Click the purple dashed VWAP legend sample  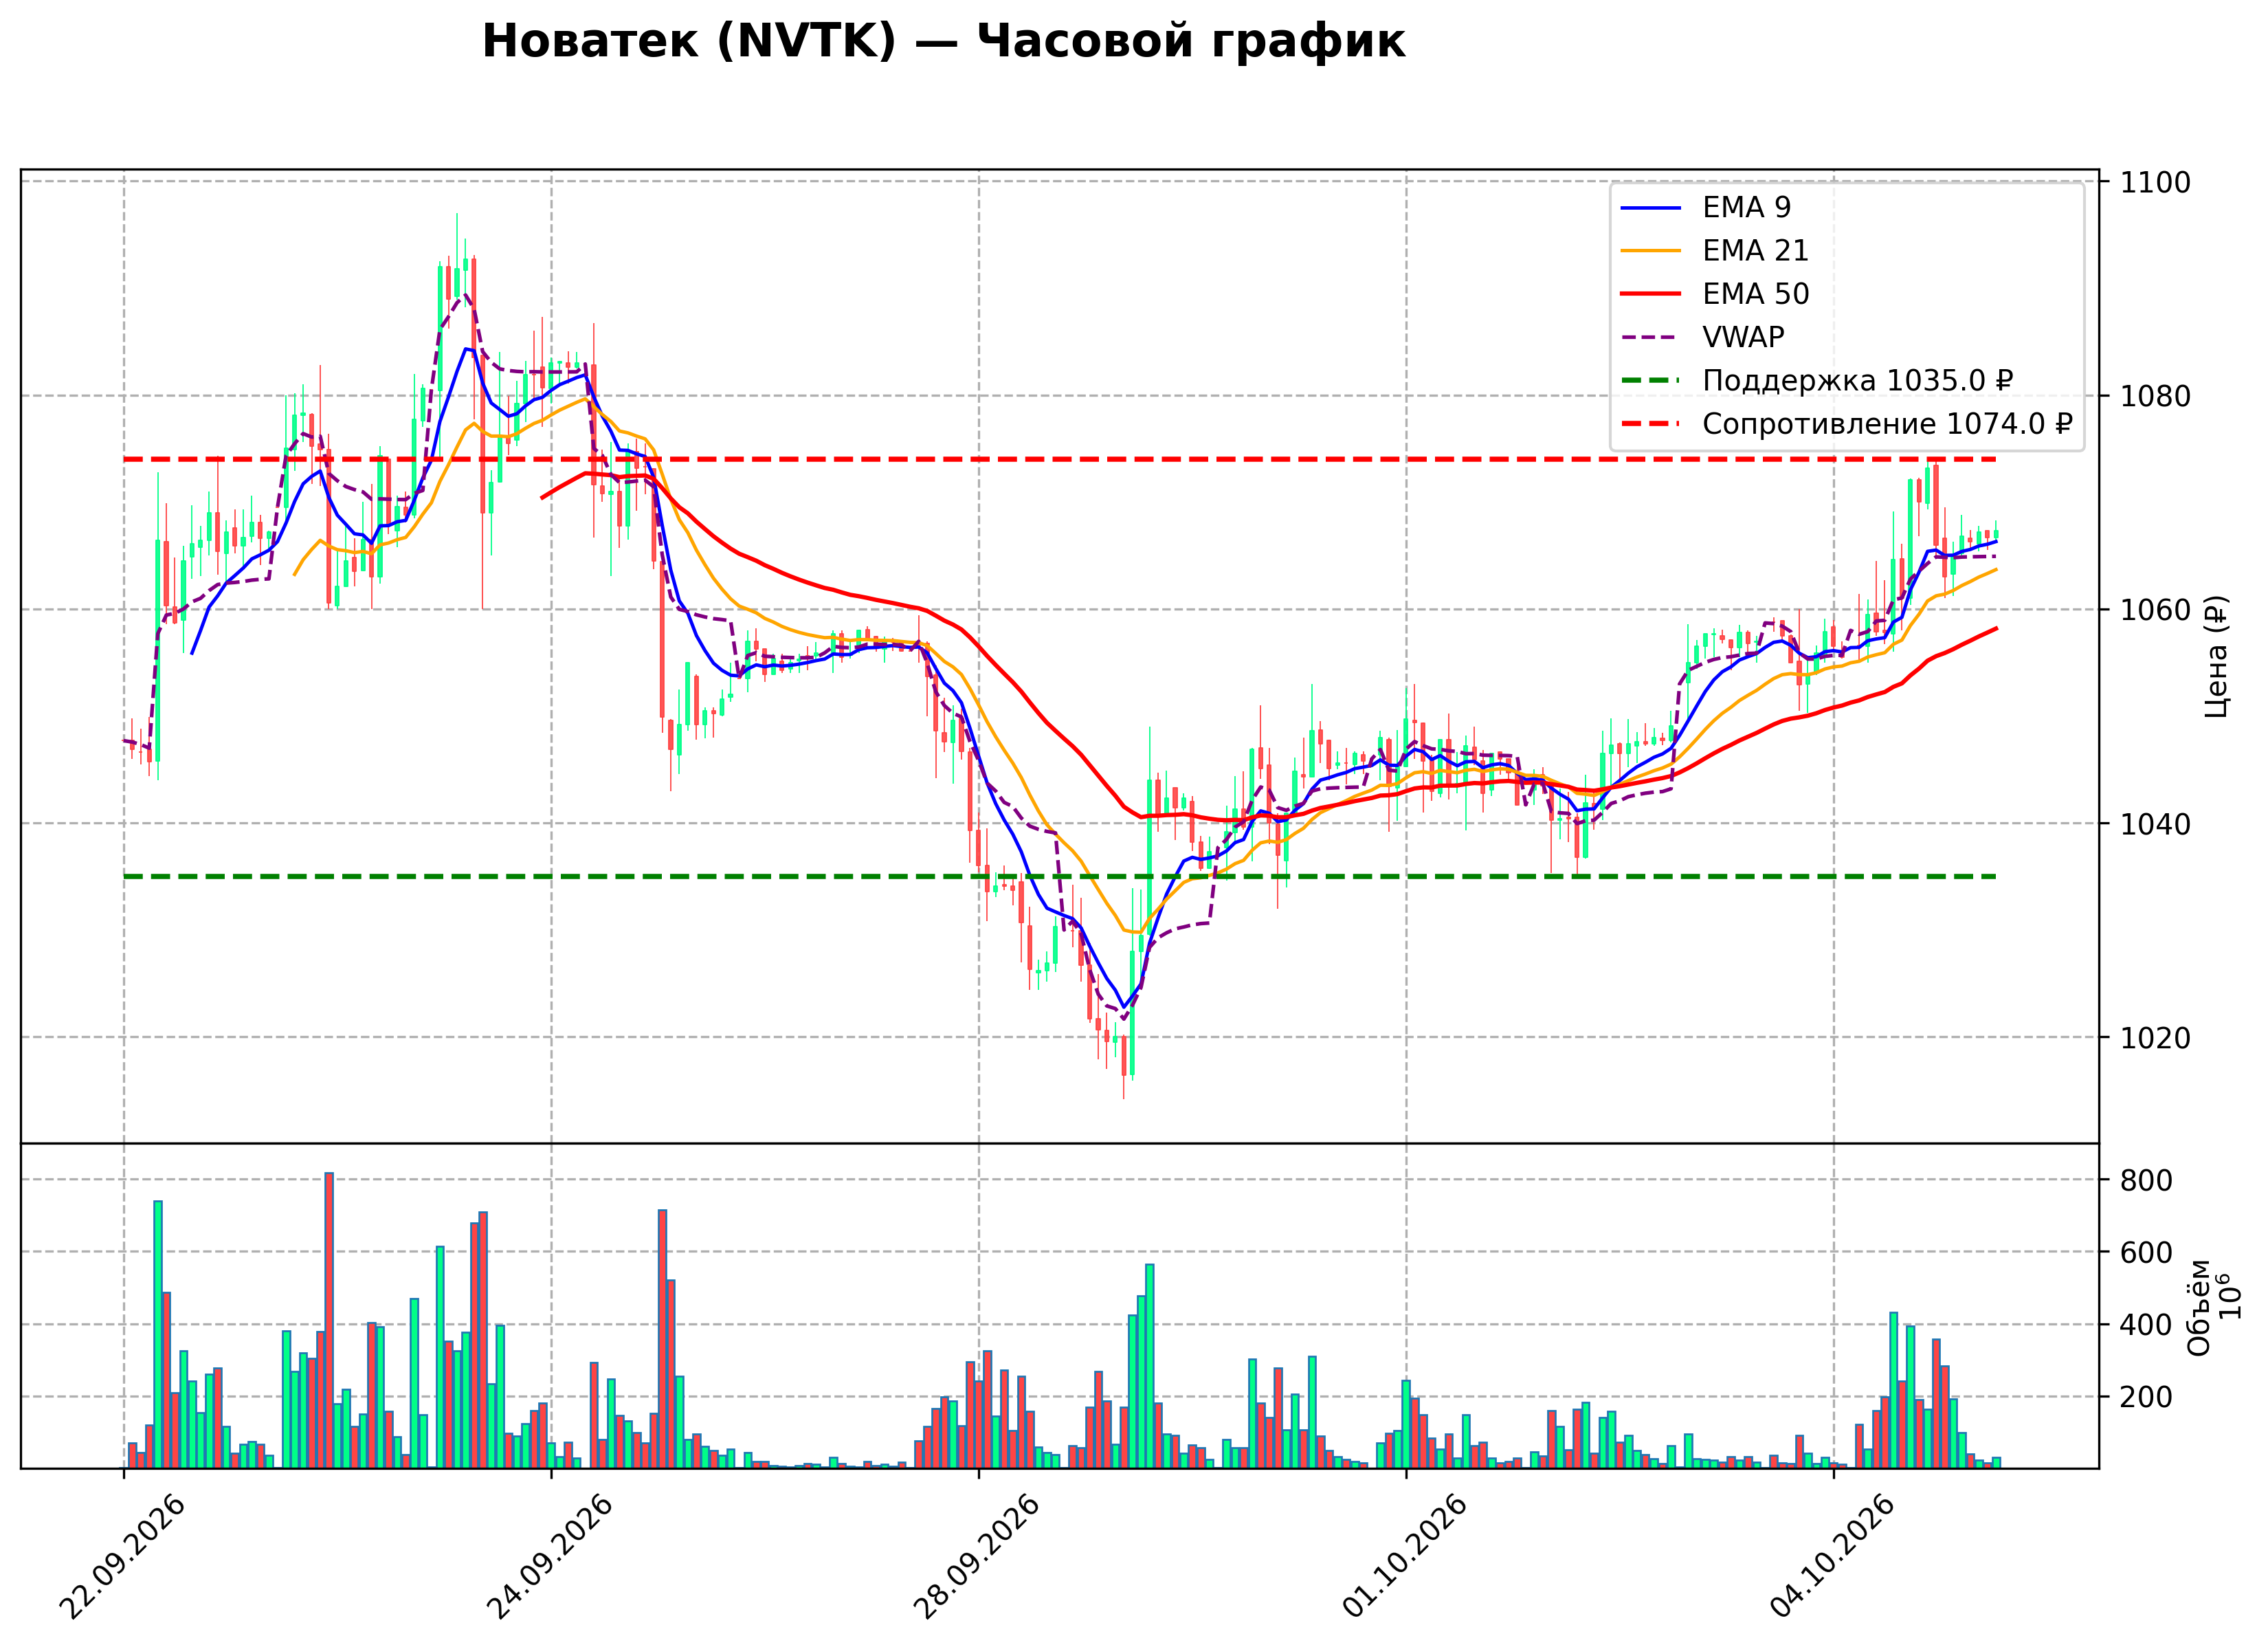click(1651, 338)
